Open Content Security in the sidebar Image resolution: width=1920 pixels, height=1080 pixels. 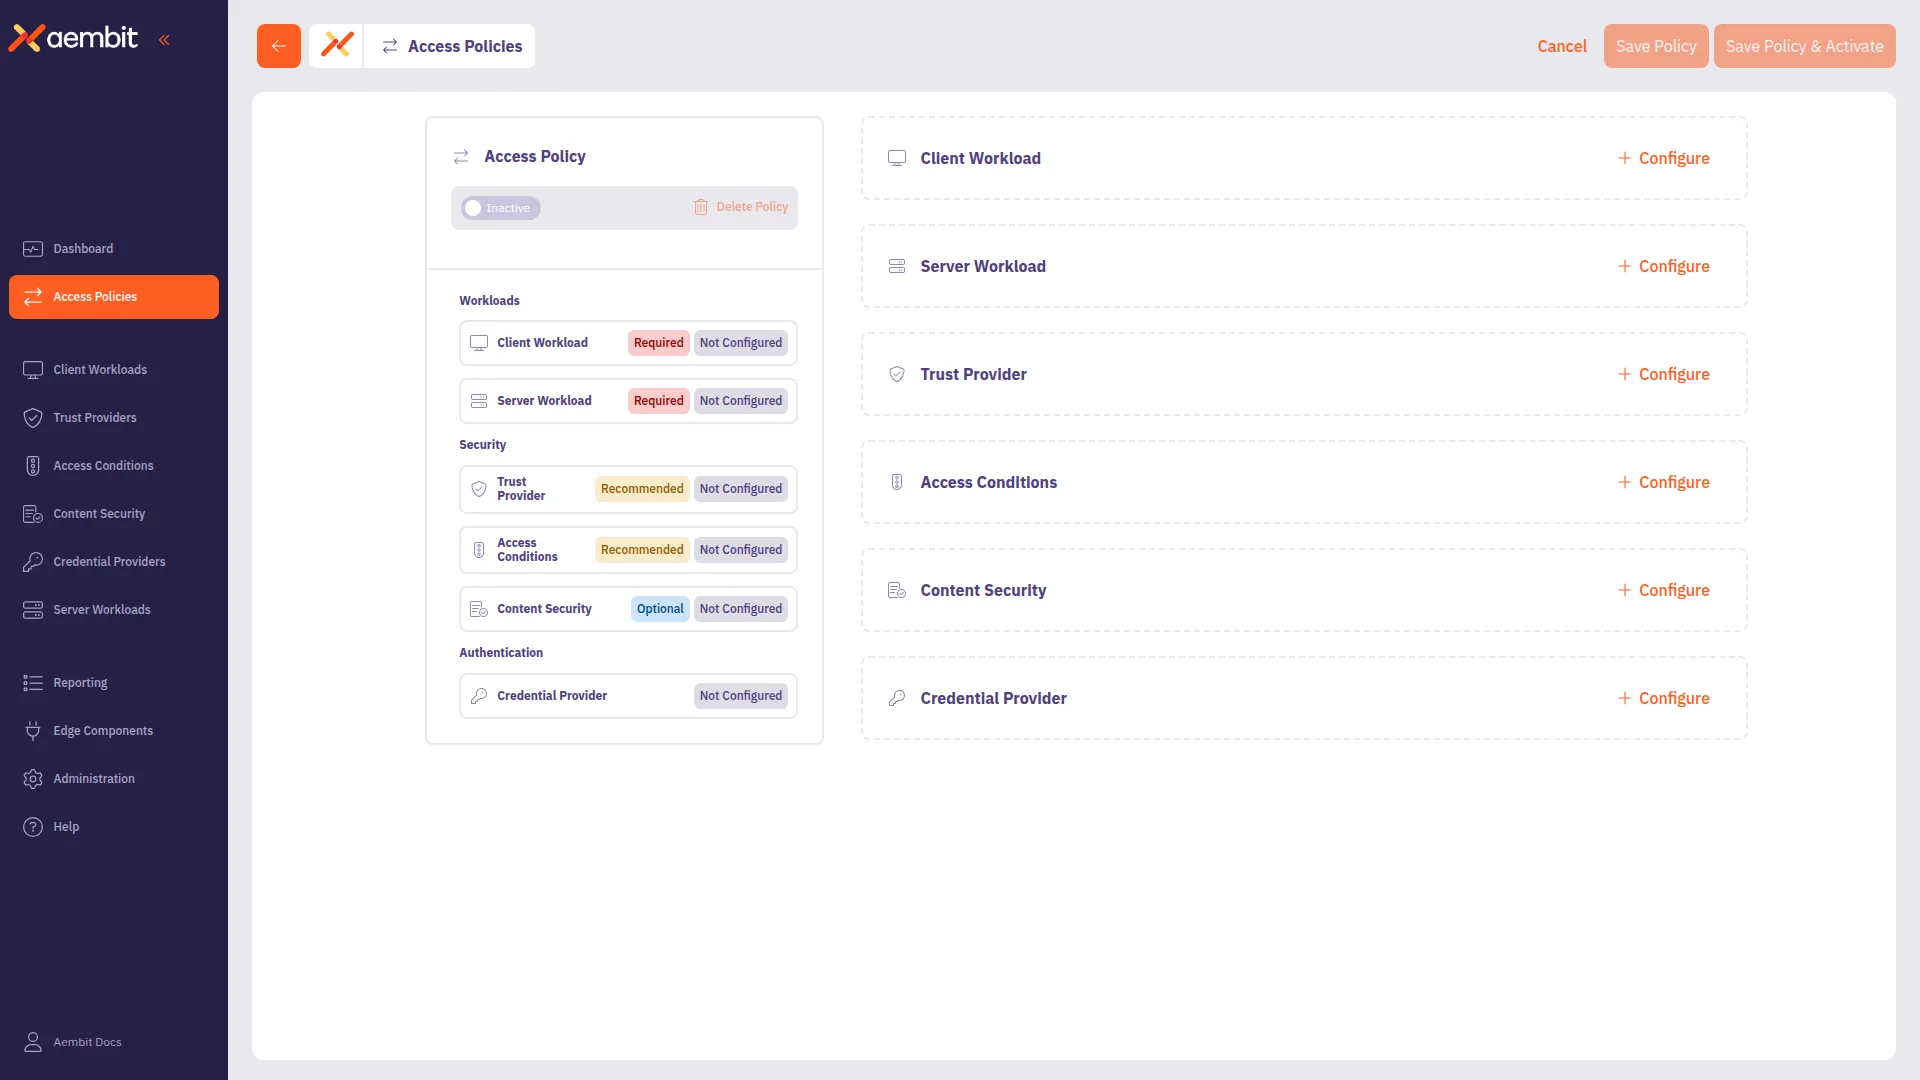pyautogui.click(x=114, y=514)
